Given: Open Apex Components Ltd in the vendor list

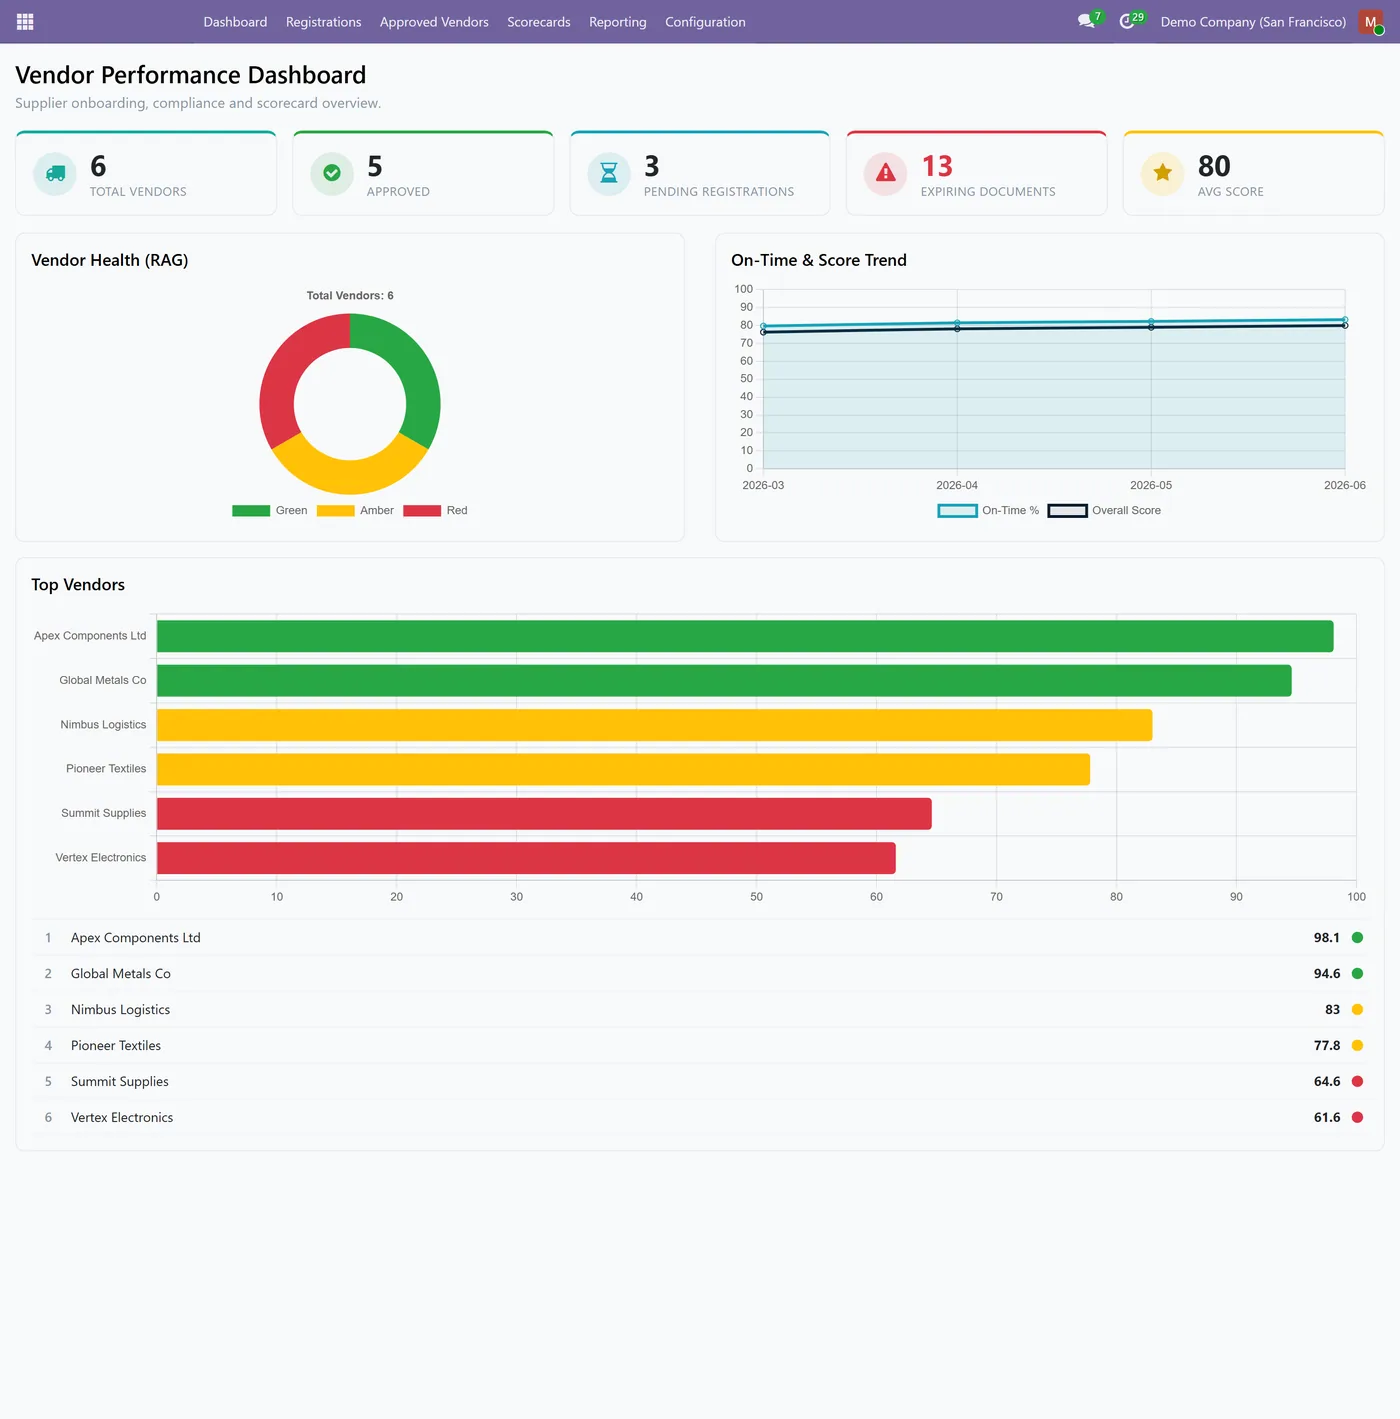Looking at the screenshot, I should pyautogui.click(x=700, y=937).
